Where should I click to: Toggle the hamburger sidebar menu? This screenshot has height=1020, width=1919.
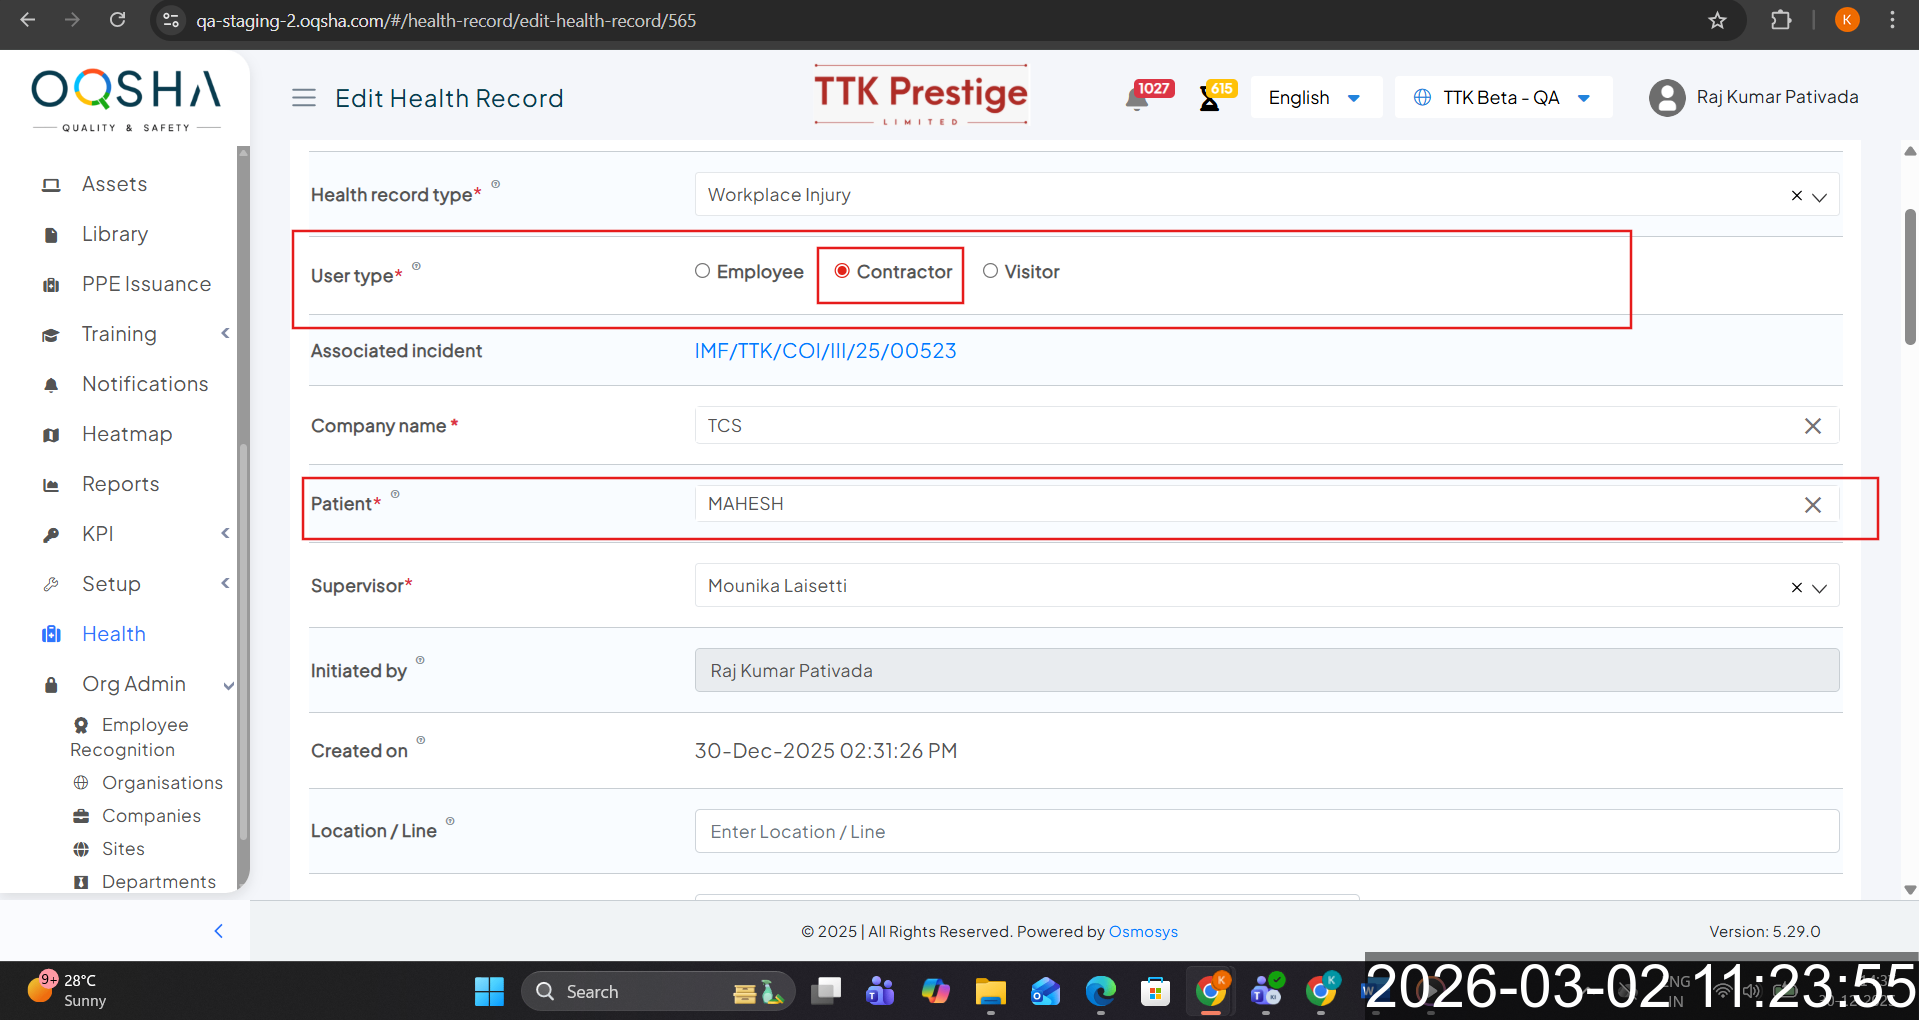(x=304, y=98)
